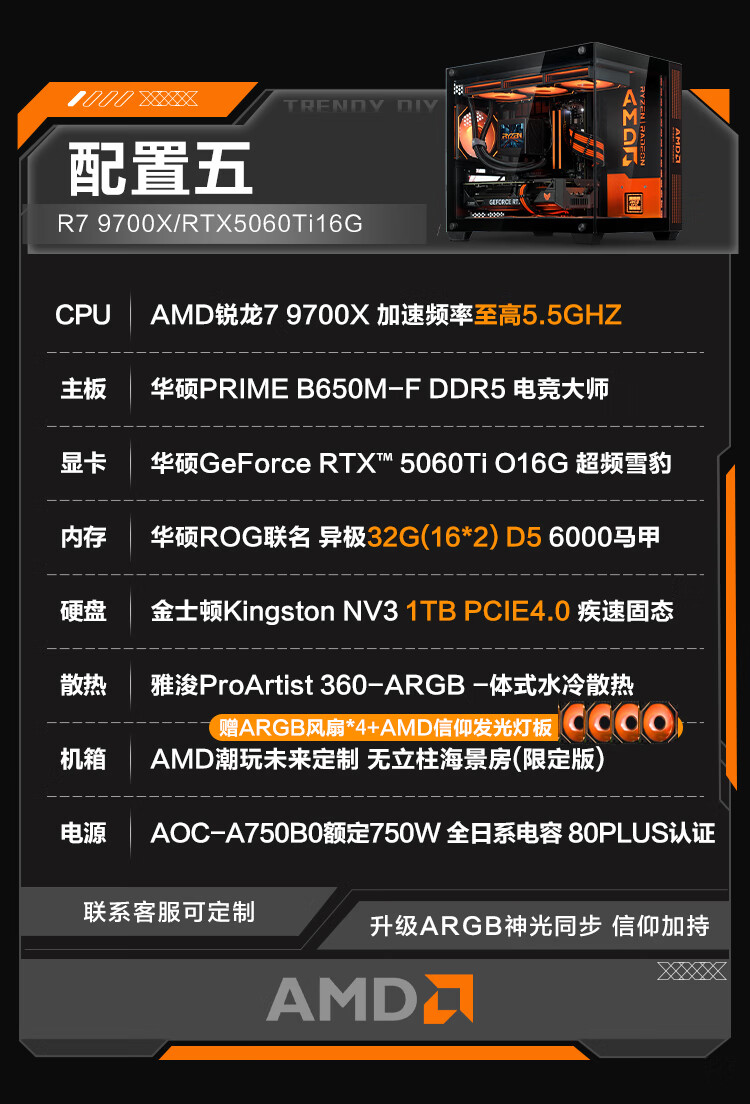Click the 电源 AOC-A750B0 750W row
Image resolution: width=750 pixels, height=1104 pixels.
click(380, 834)
